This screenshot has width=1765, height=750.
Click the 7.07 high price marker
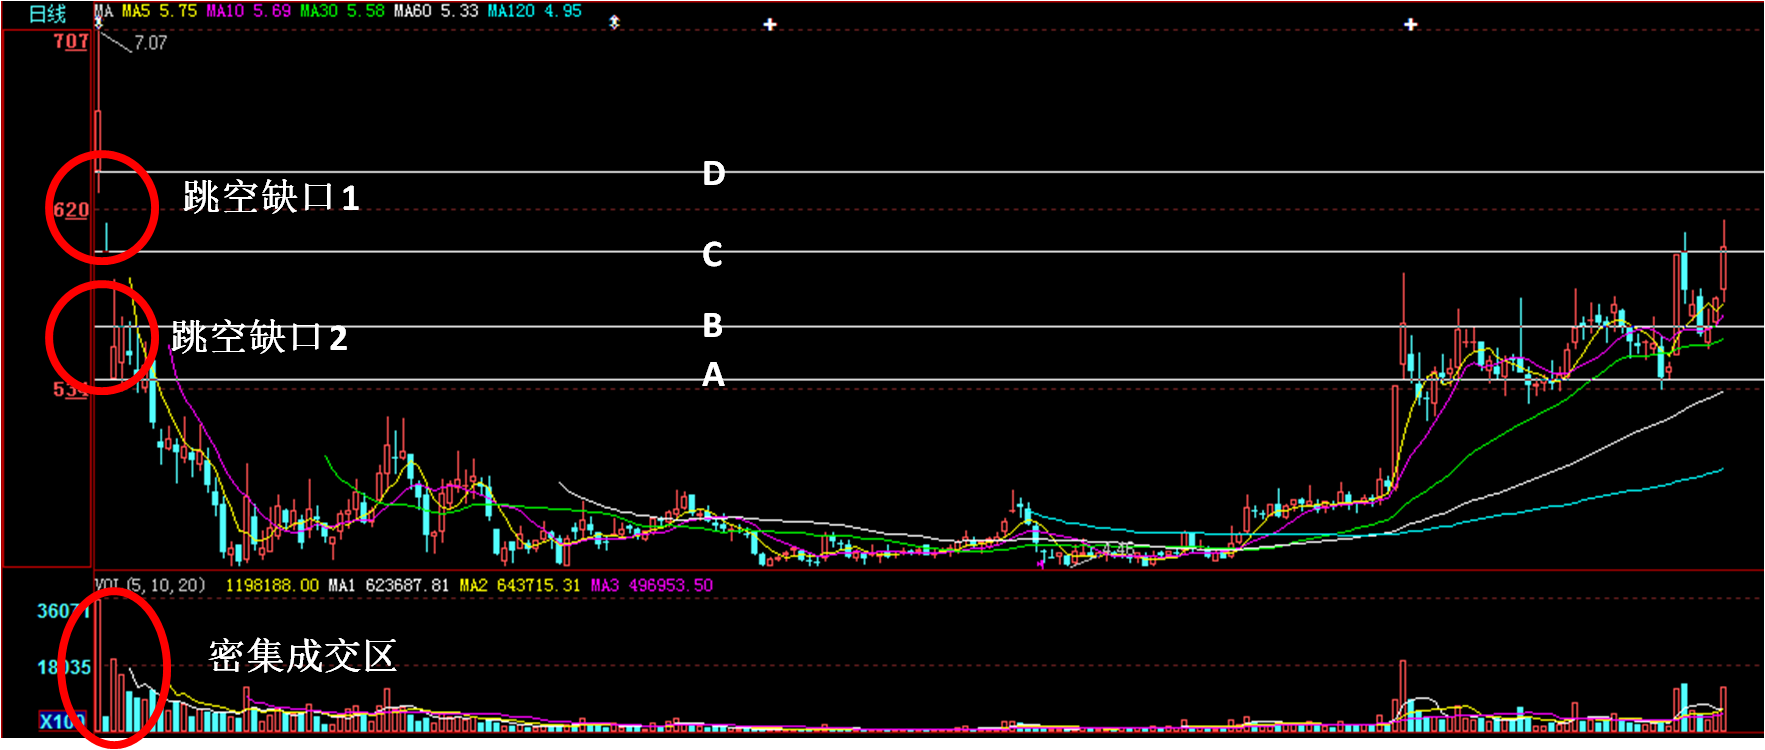(150, 43)
